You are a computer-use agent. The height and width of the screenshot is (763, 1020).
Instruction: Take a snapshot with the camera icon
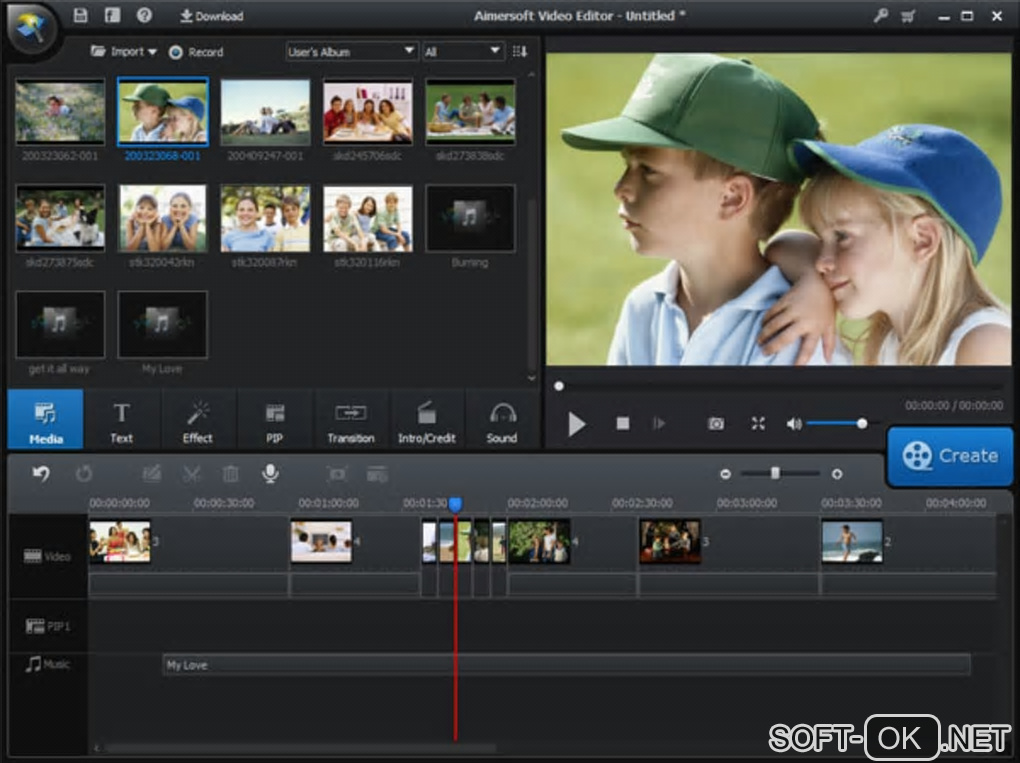coord(716,424)
